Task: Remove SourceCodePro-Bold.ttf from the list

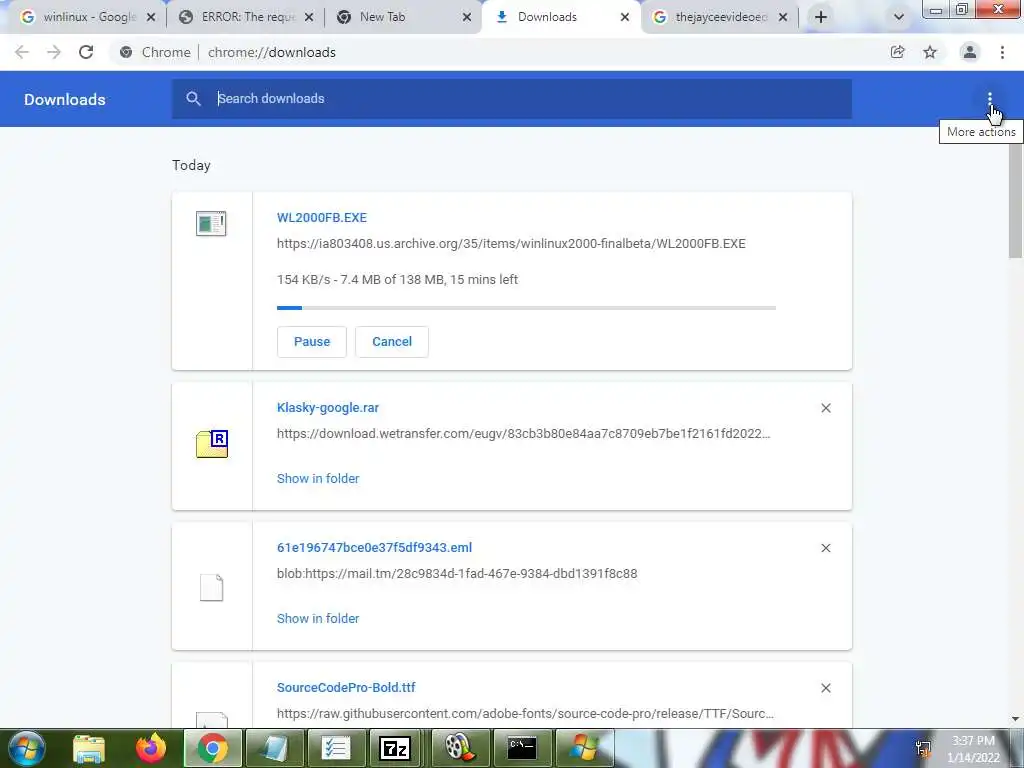Action: point(826,688)
